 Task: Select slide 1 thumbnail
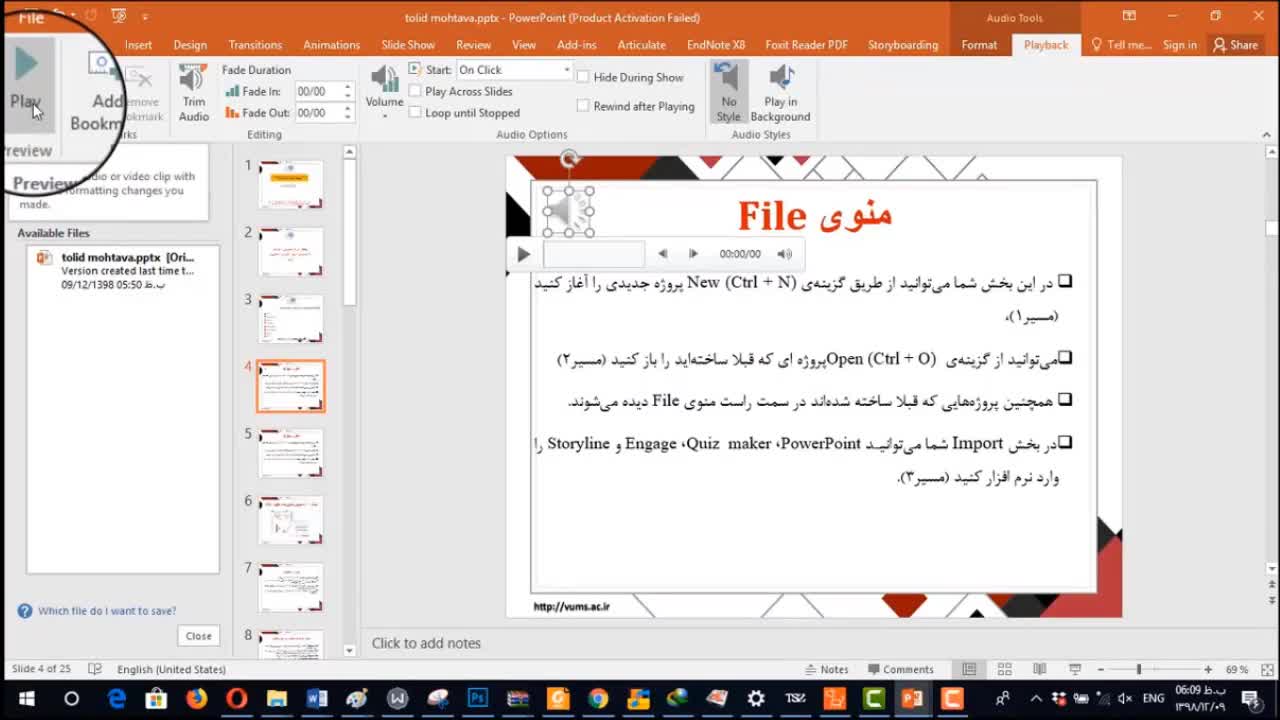pyautogui.click(x=291, y=184)
